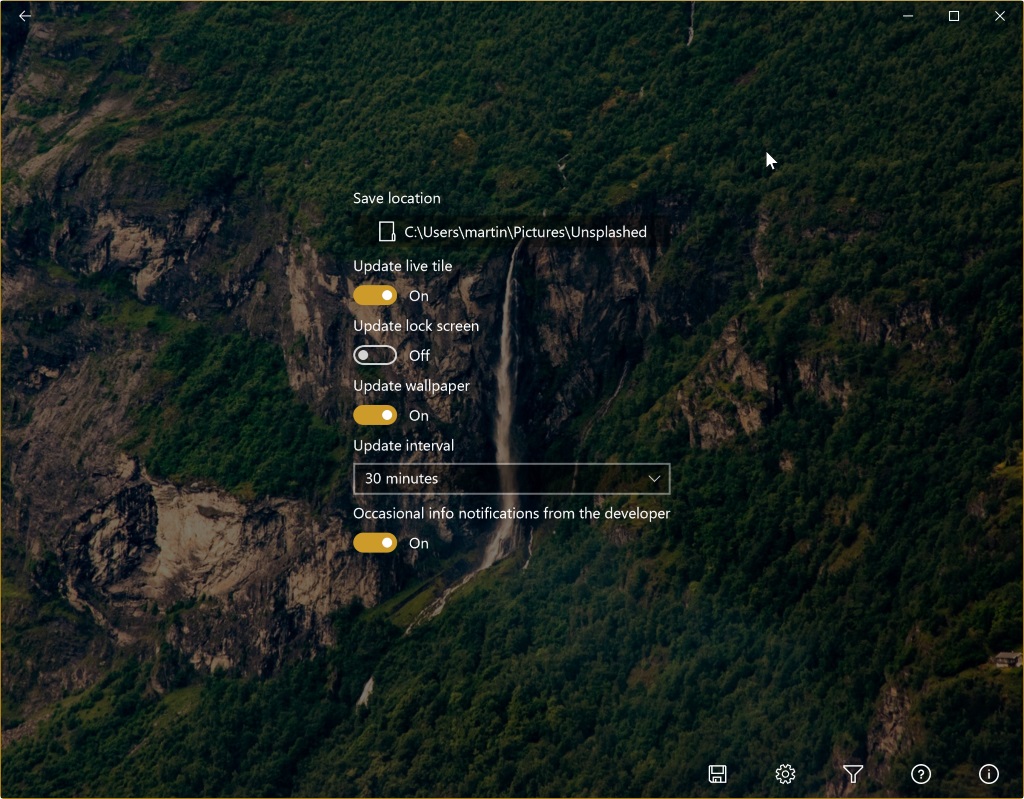
Task: Click the Unsplashed save location path
Action: 527,231
